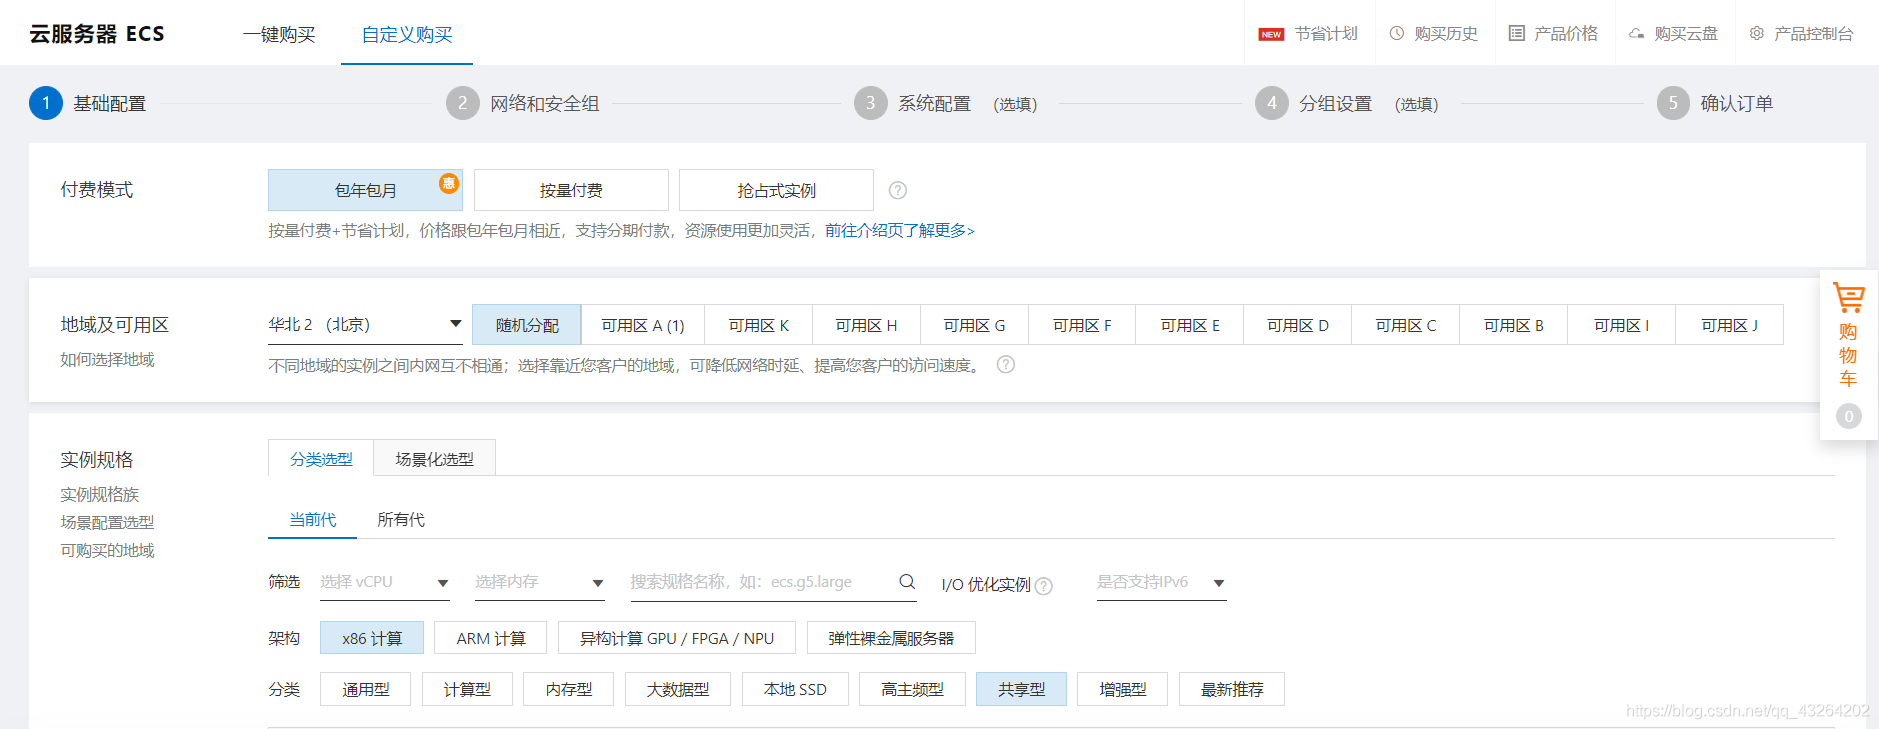This screenshot has width=1879, height=729.
Task: Choose 可用区 J
Action: [x=1729, y=325]
